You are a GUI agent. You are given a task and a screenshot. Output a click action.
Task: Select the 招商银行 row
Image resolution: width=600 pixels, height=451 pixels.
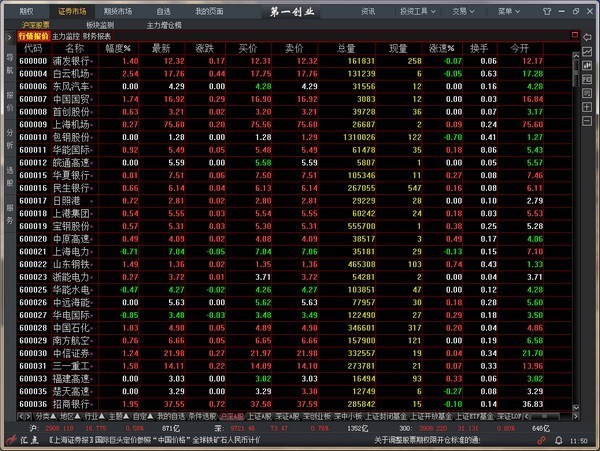click(x=294, y=404)
